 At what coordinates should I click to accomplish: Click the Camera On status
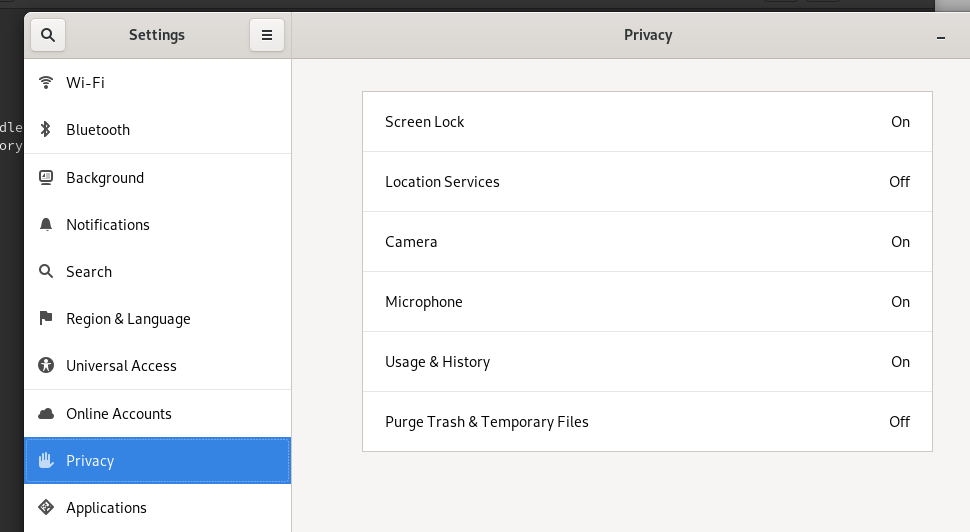900,242
